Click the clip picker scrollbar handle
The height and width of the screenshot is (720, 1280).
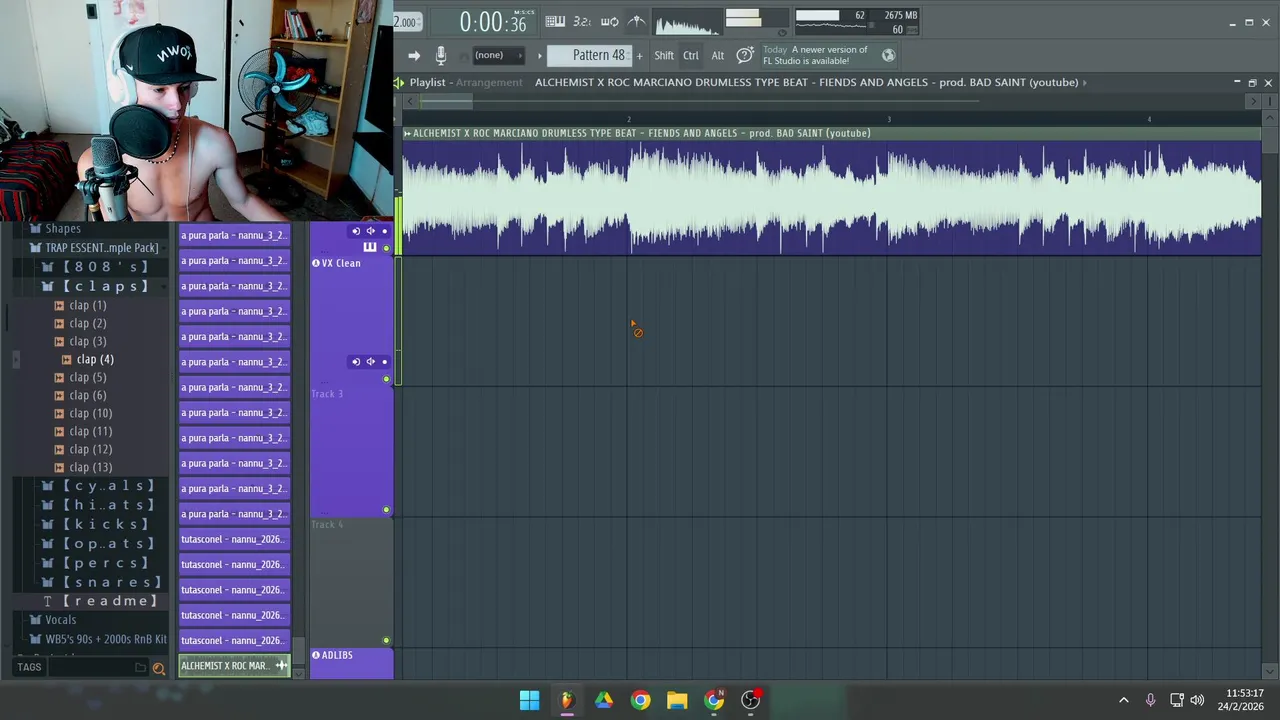pos(298,649)
